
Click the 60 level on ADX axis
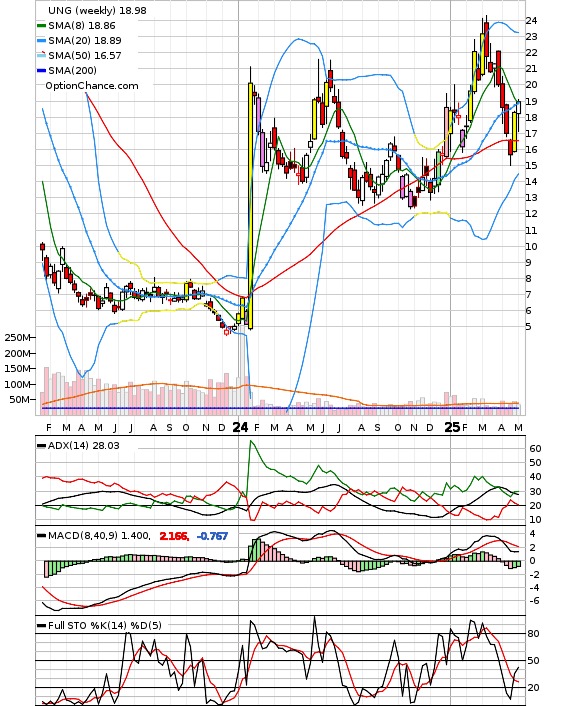(536, 448)
